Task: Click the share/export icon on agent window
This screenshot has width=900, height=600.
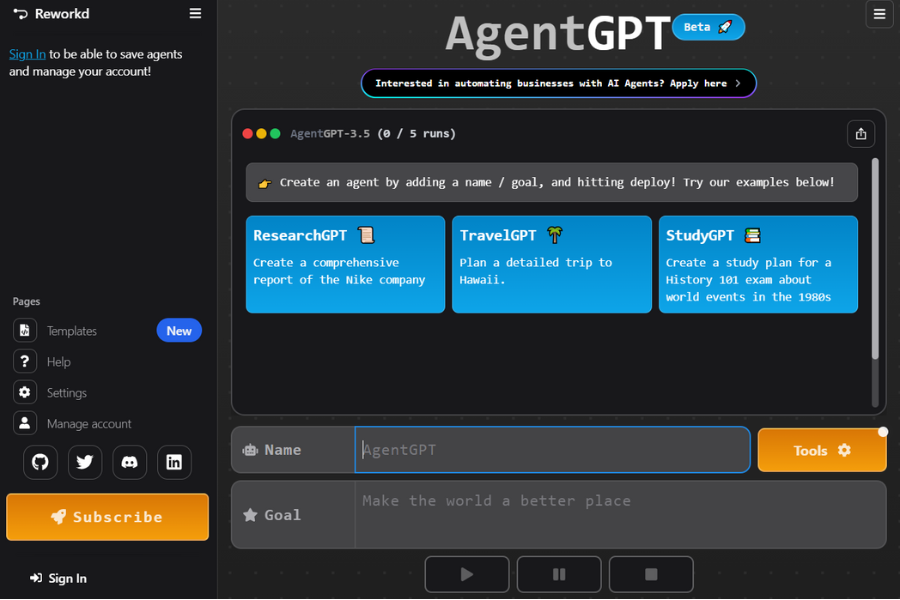Action: pos(860,133)
